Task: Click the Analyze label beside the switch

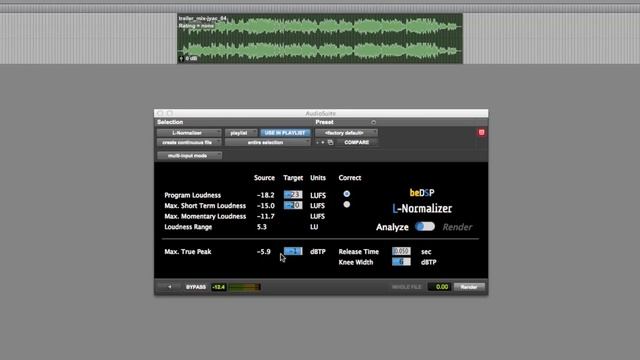Action: pos(392,227)
